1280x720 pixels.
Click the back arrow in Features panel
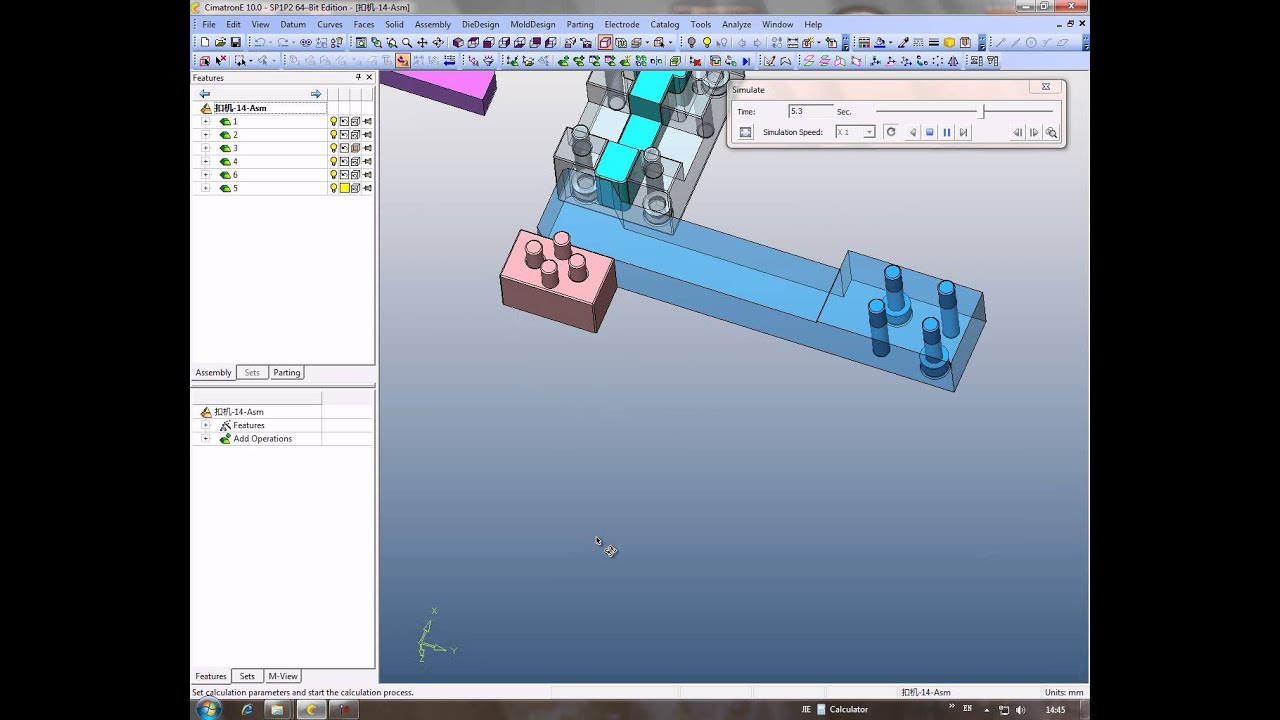coord(204,94)
